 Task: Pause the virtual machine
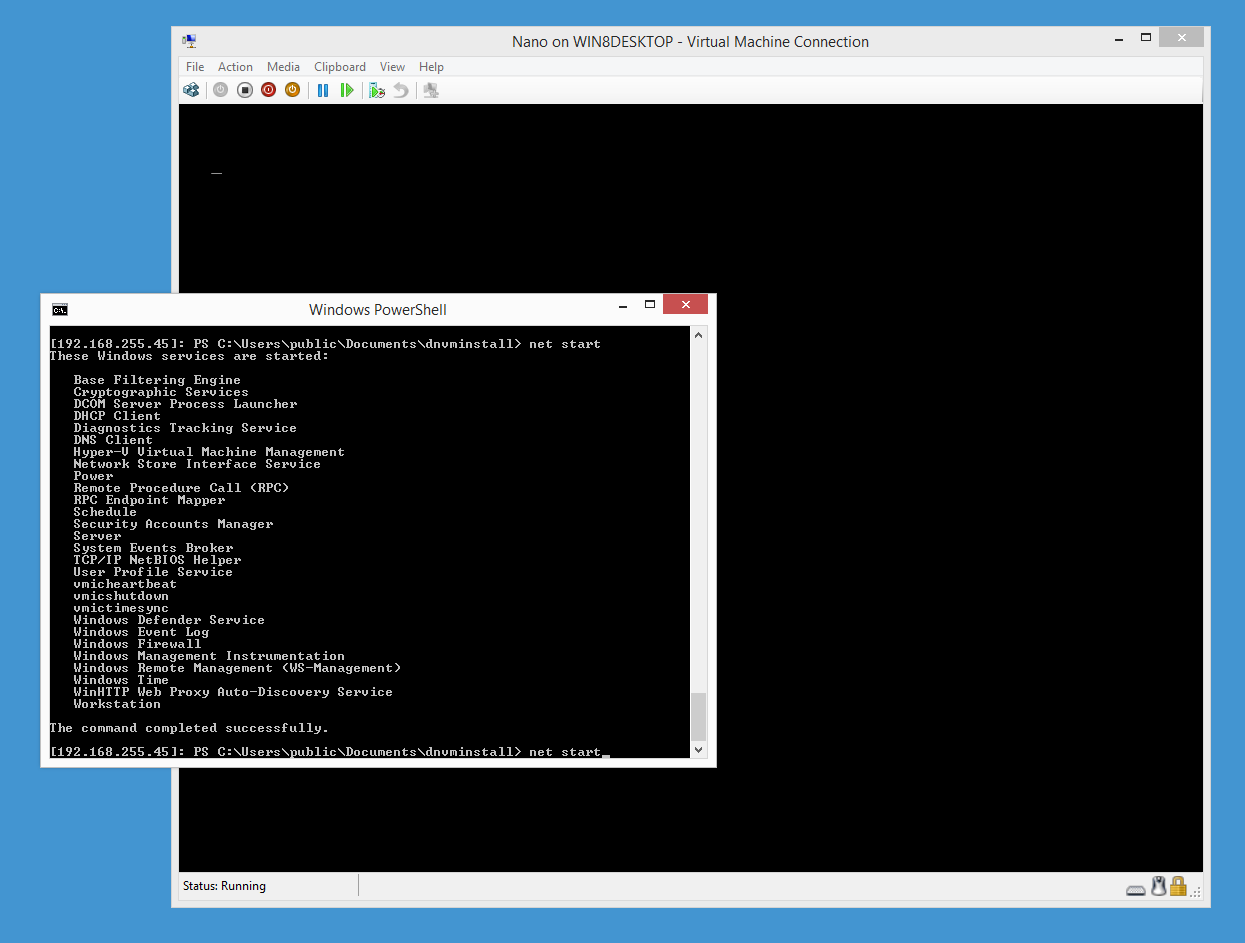323,90
